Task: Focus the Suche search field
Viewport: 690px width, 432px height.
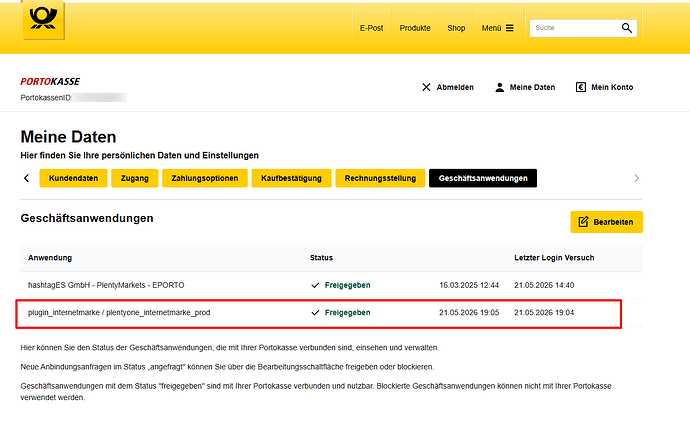Action: [574, 28]
